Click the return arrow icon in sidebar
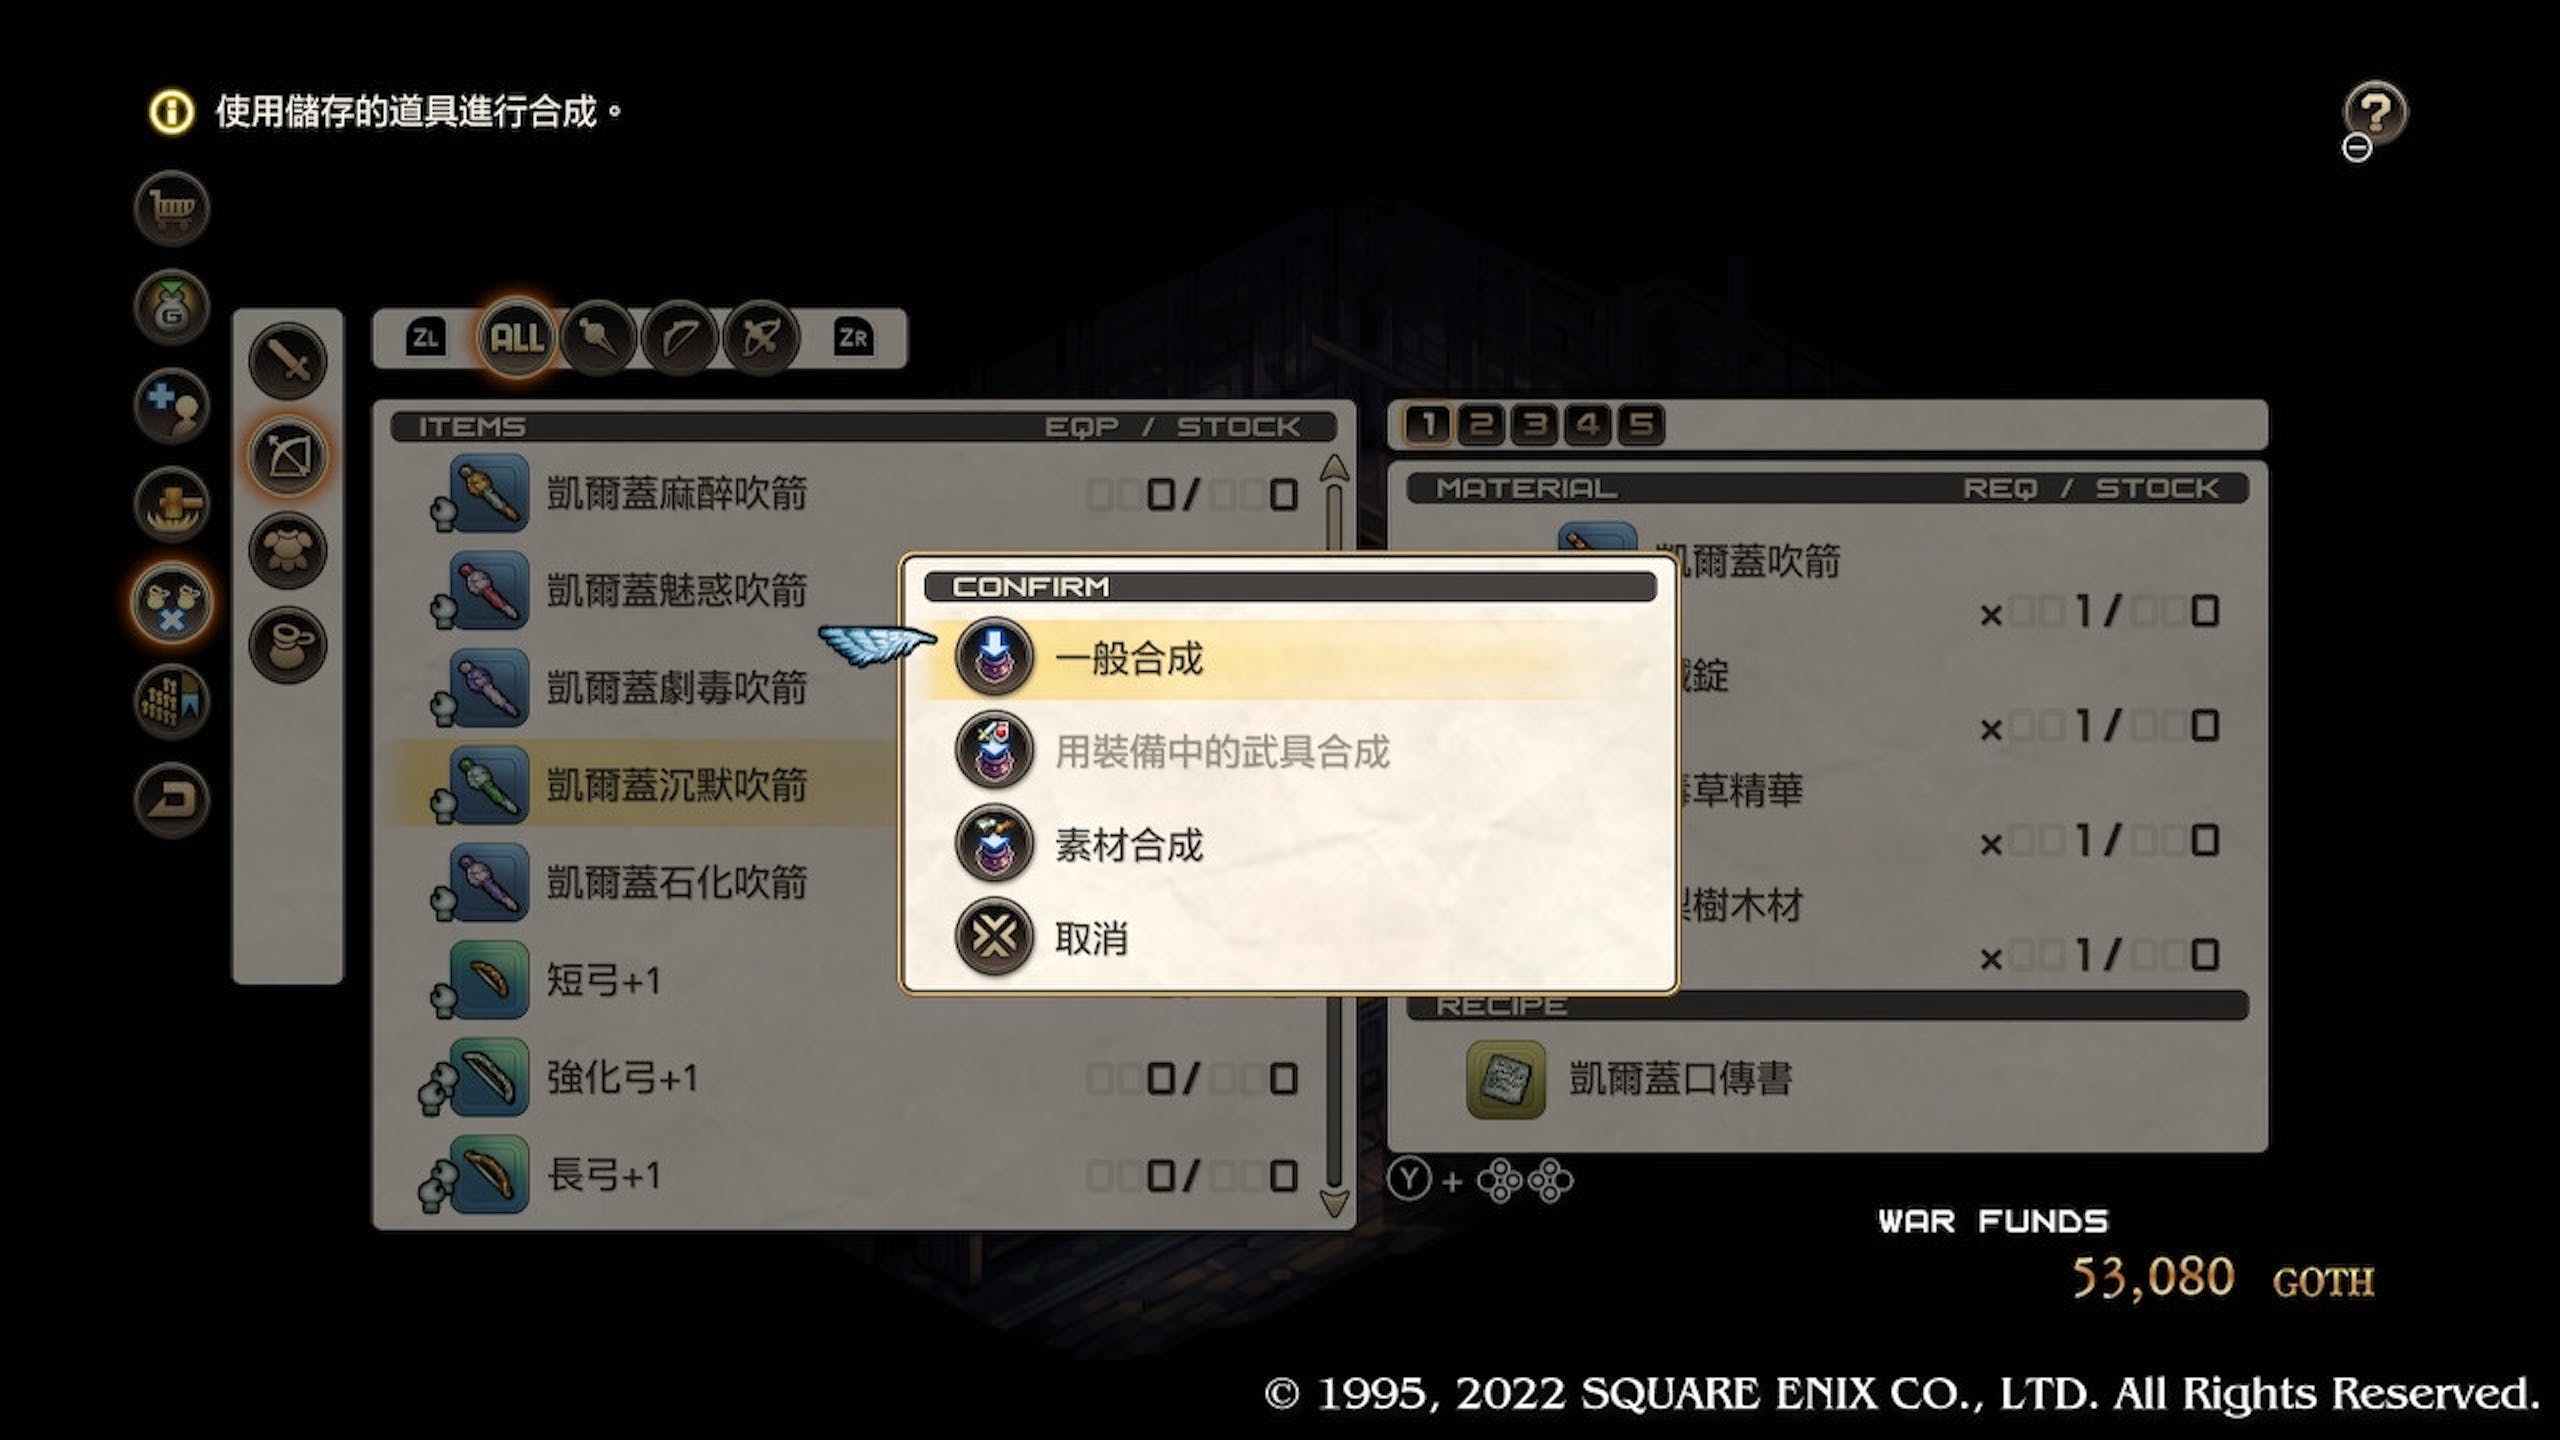This screenshot has width=2560, height=1440. (x=172, y=799)
